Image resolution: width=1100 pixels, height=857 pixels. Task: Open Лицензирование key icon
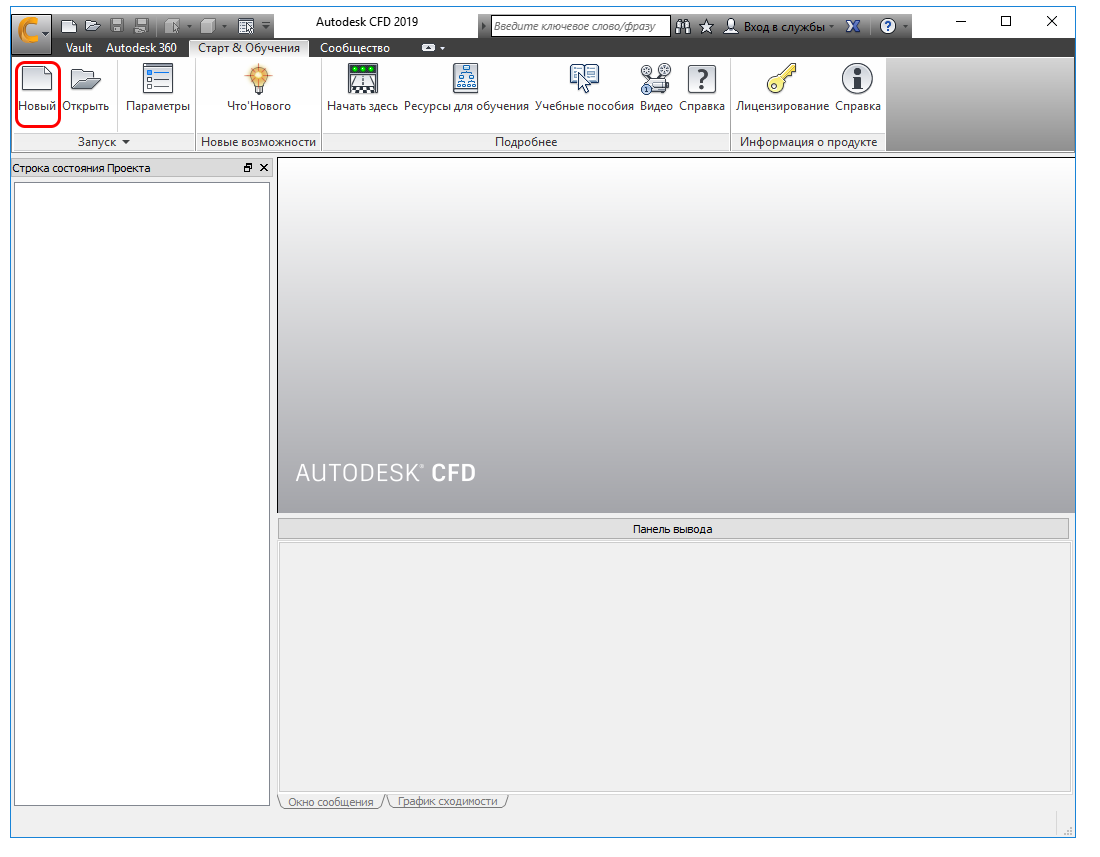click(x=782, y=79)
